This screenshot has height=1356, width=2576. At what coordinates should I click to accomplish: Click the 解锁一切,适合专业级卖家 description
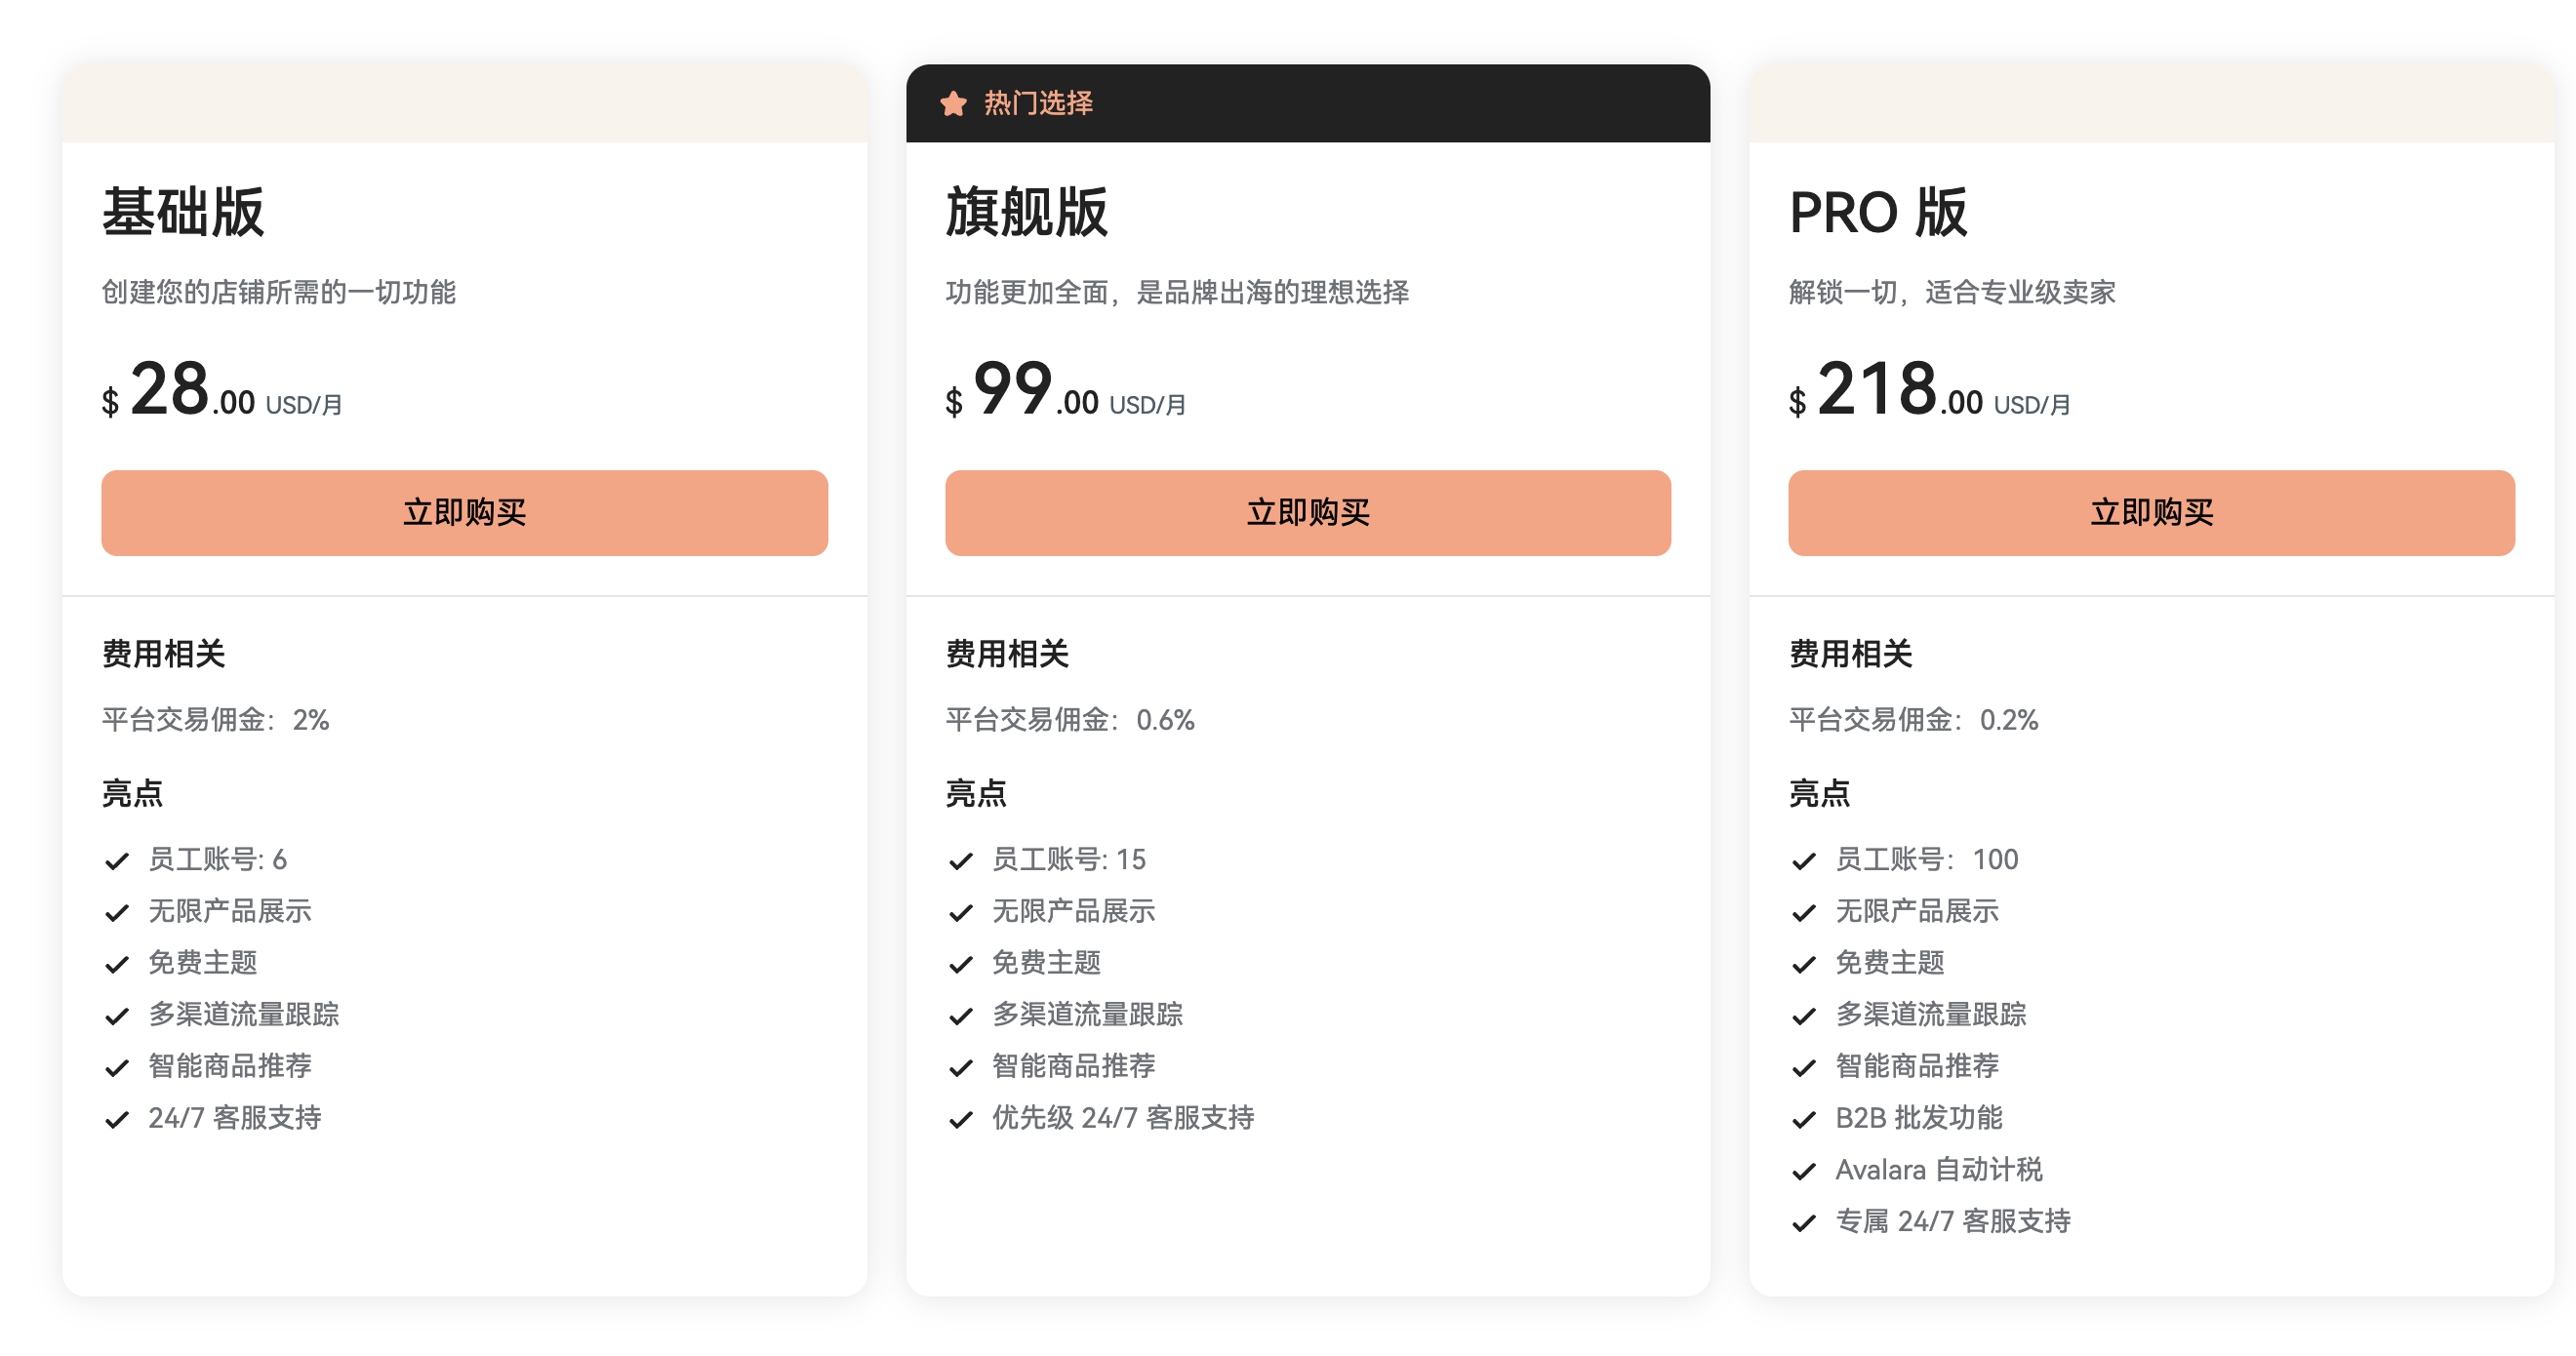[1951, 292]
